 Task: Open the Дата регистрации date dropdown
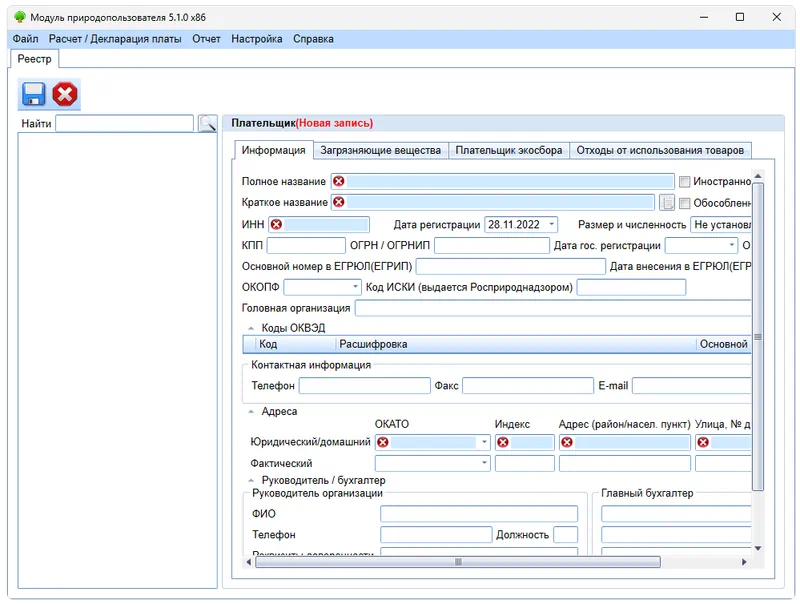point(552,224)
